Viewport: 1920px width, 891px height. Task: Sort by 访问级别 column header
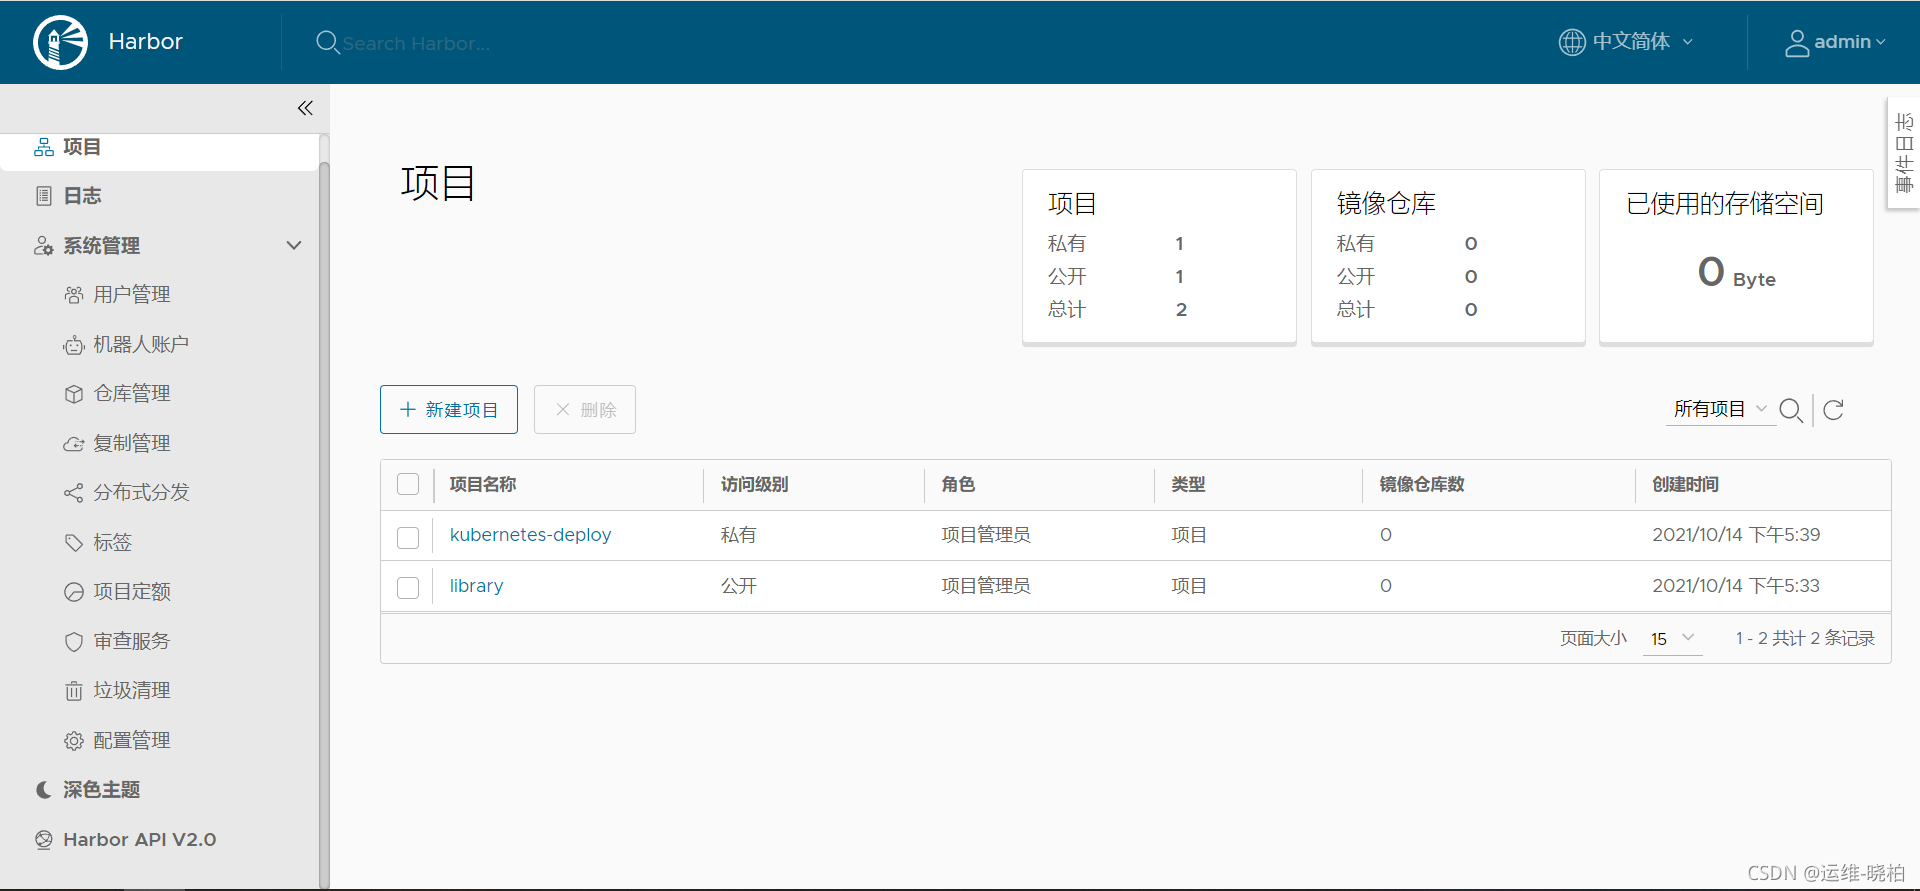755,484
